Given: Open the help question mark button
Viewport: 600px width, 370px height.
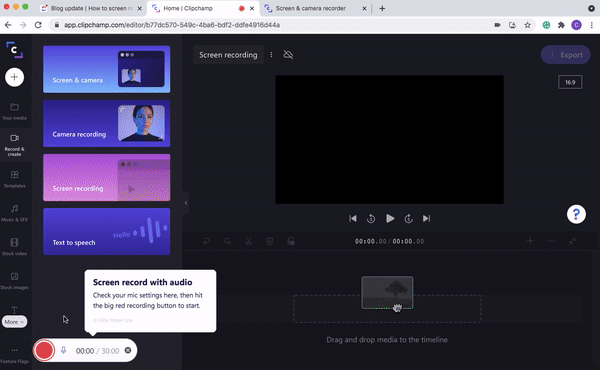Looking at the screenshot, I should tap(576, 214).
